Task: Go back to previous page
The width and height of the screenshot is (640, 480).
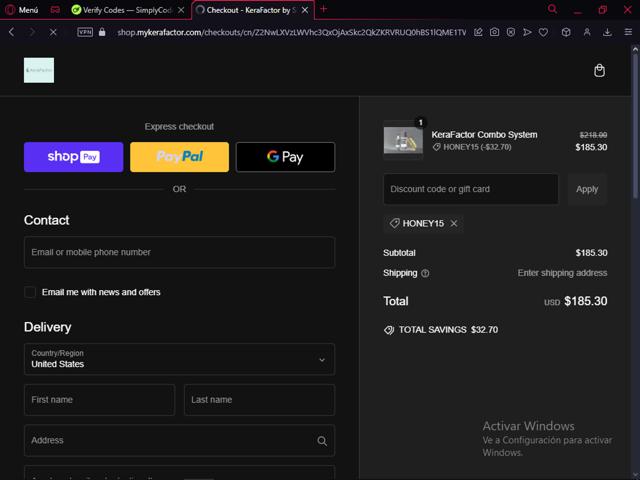Action: point(11,32)
